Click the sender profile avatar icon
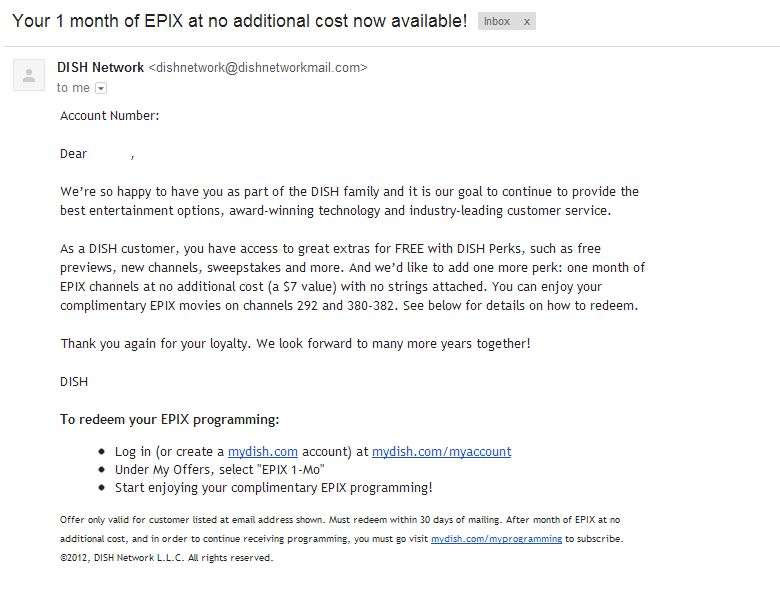This screenshot has height=605, width=780. coord(29,75)
